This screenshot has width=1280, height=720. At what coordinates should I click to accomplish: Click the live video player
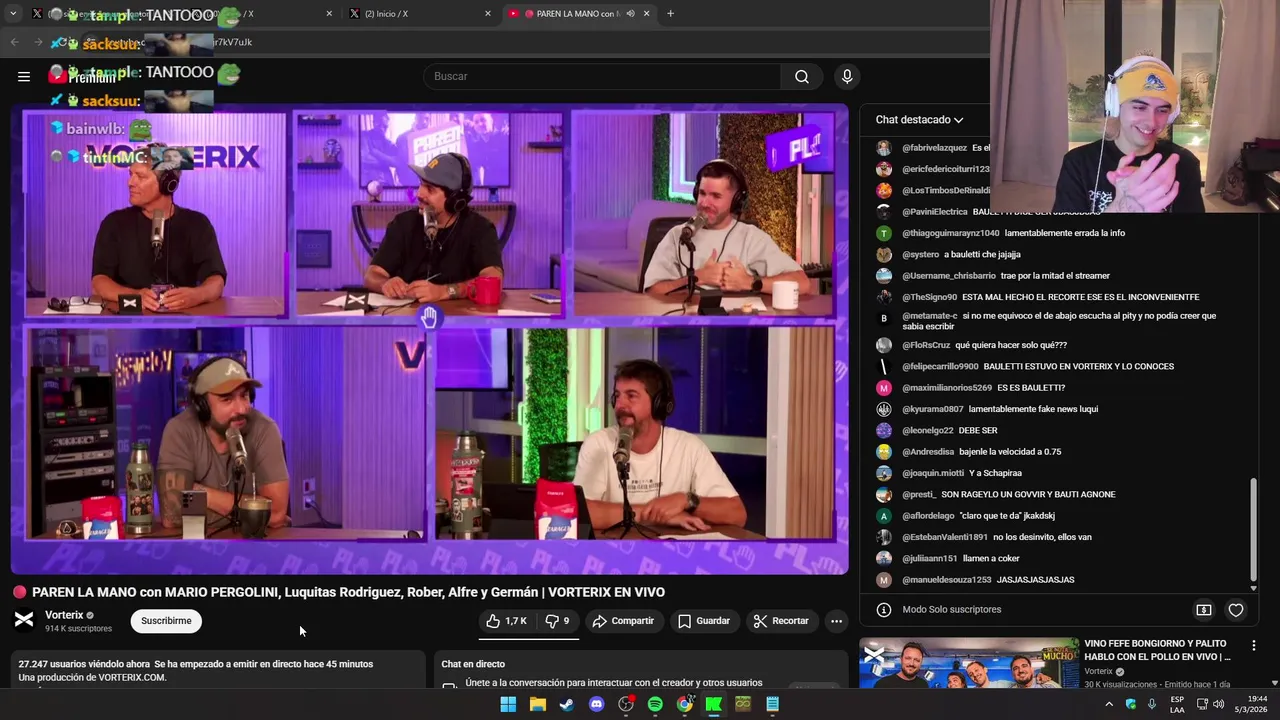click(429, 339)
